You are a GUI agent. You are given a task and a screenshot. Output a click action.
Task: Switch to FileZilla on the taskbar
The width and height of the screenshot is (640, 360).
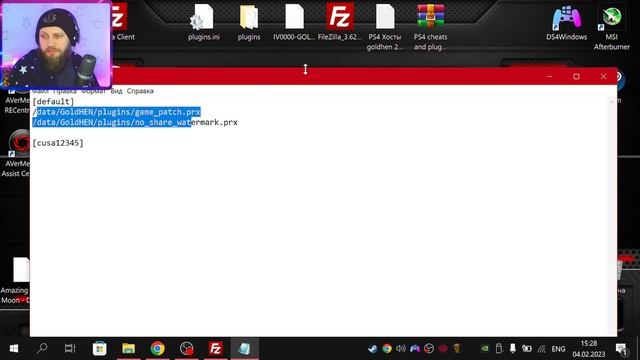pos(216,349)
